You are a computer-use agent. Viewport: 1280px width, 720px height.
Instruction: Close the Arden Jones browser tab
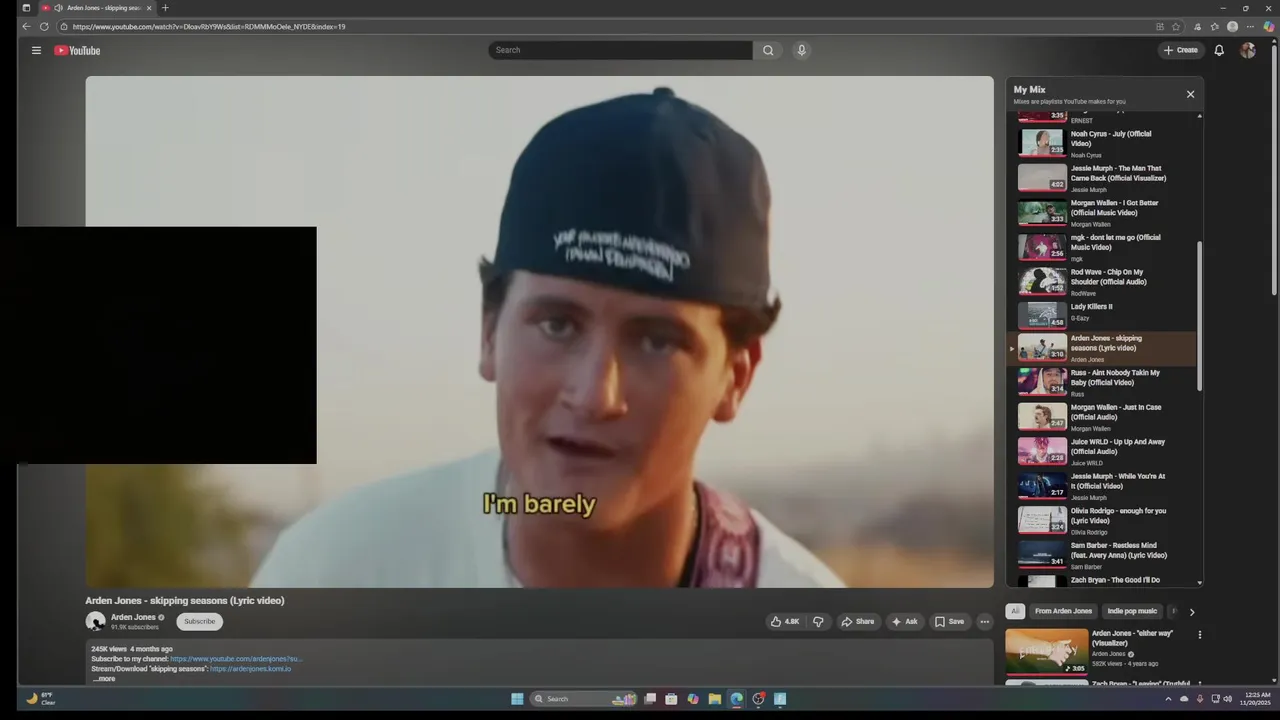click(148, 8)
